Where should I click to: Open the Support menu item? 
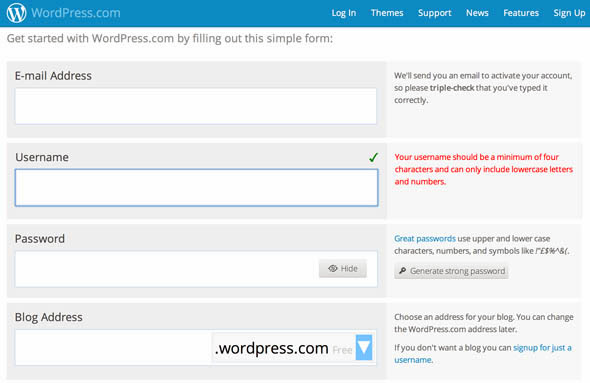[435, 13]
